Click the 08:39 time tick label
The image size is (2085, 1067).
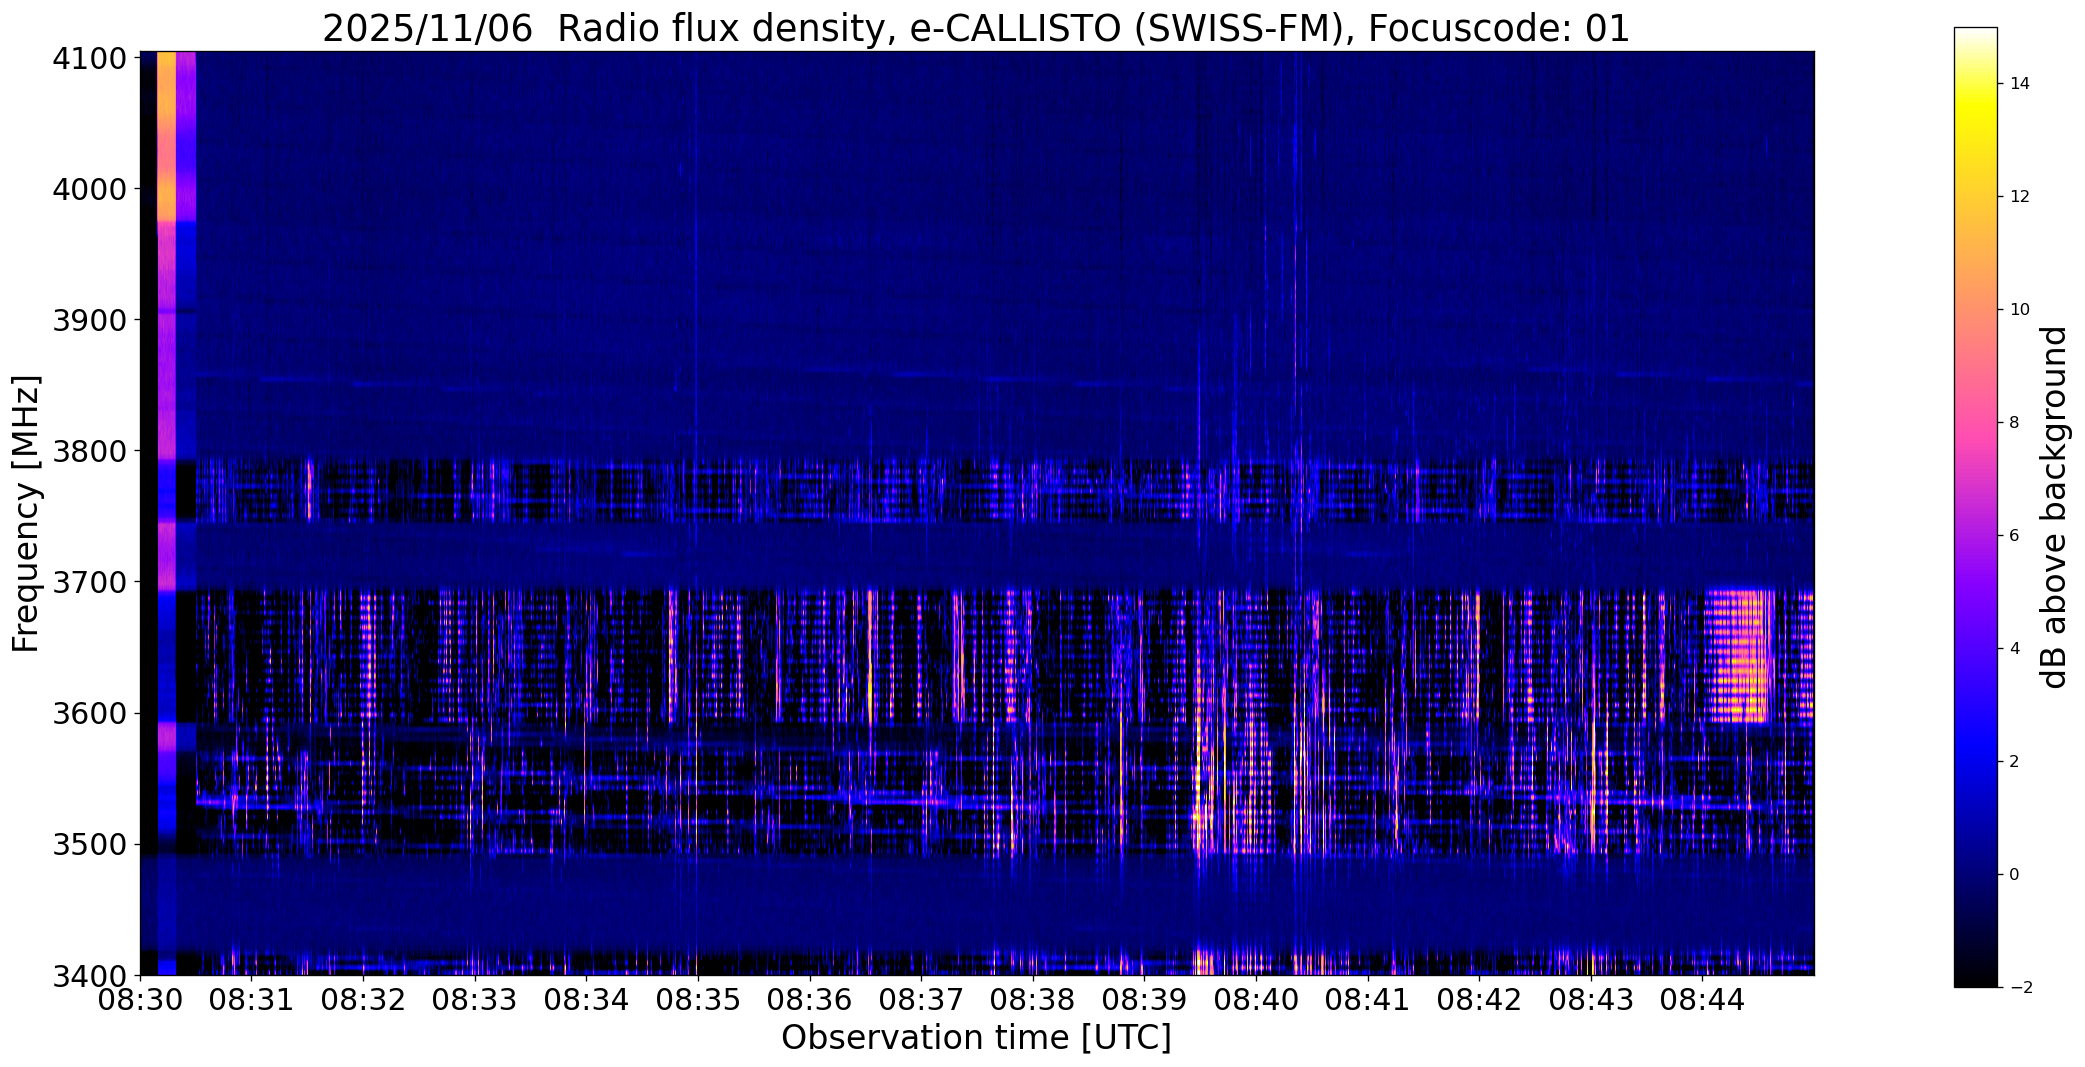[1145, 1000]
